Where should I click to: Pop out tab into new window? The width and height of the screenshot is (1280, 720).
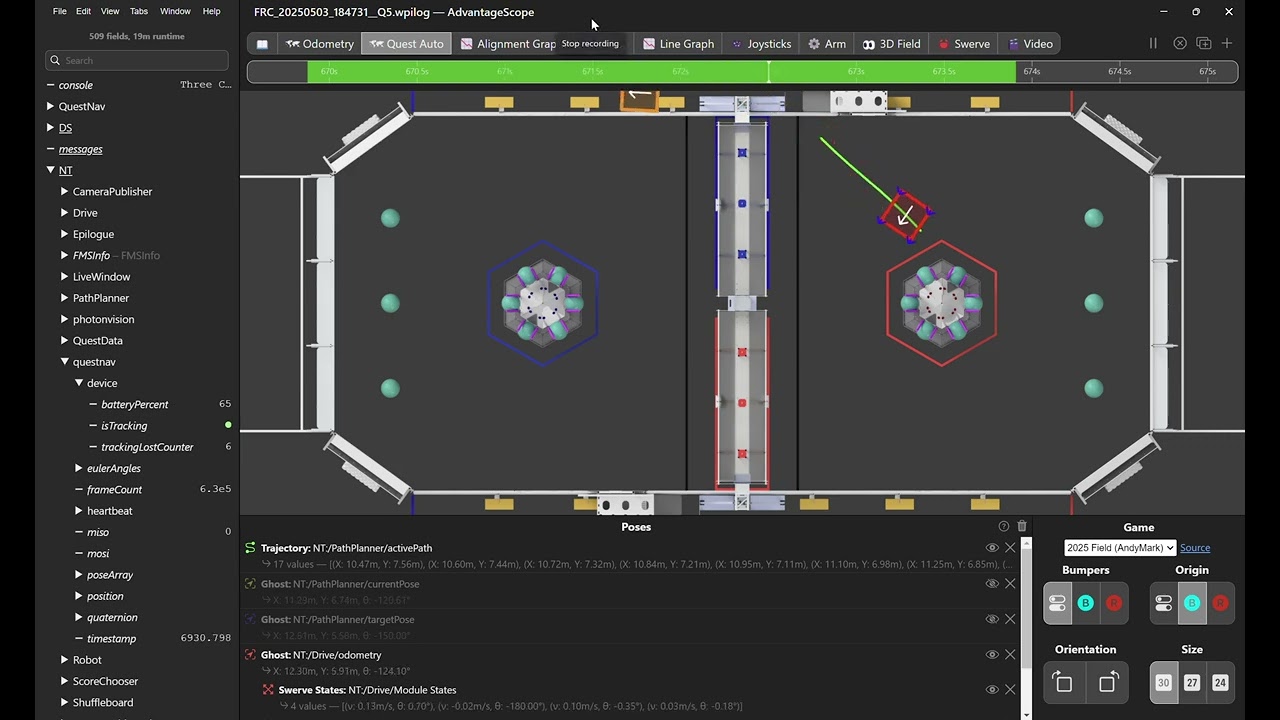(x=1204, y=43)
